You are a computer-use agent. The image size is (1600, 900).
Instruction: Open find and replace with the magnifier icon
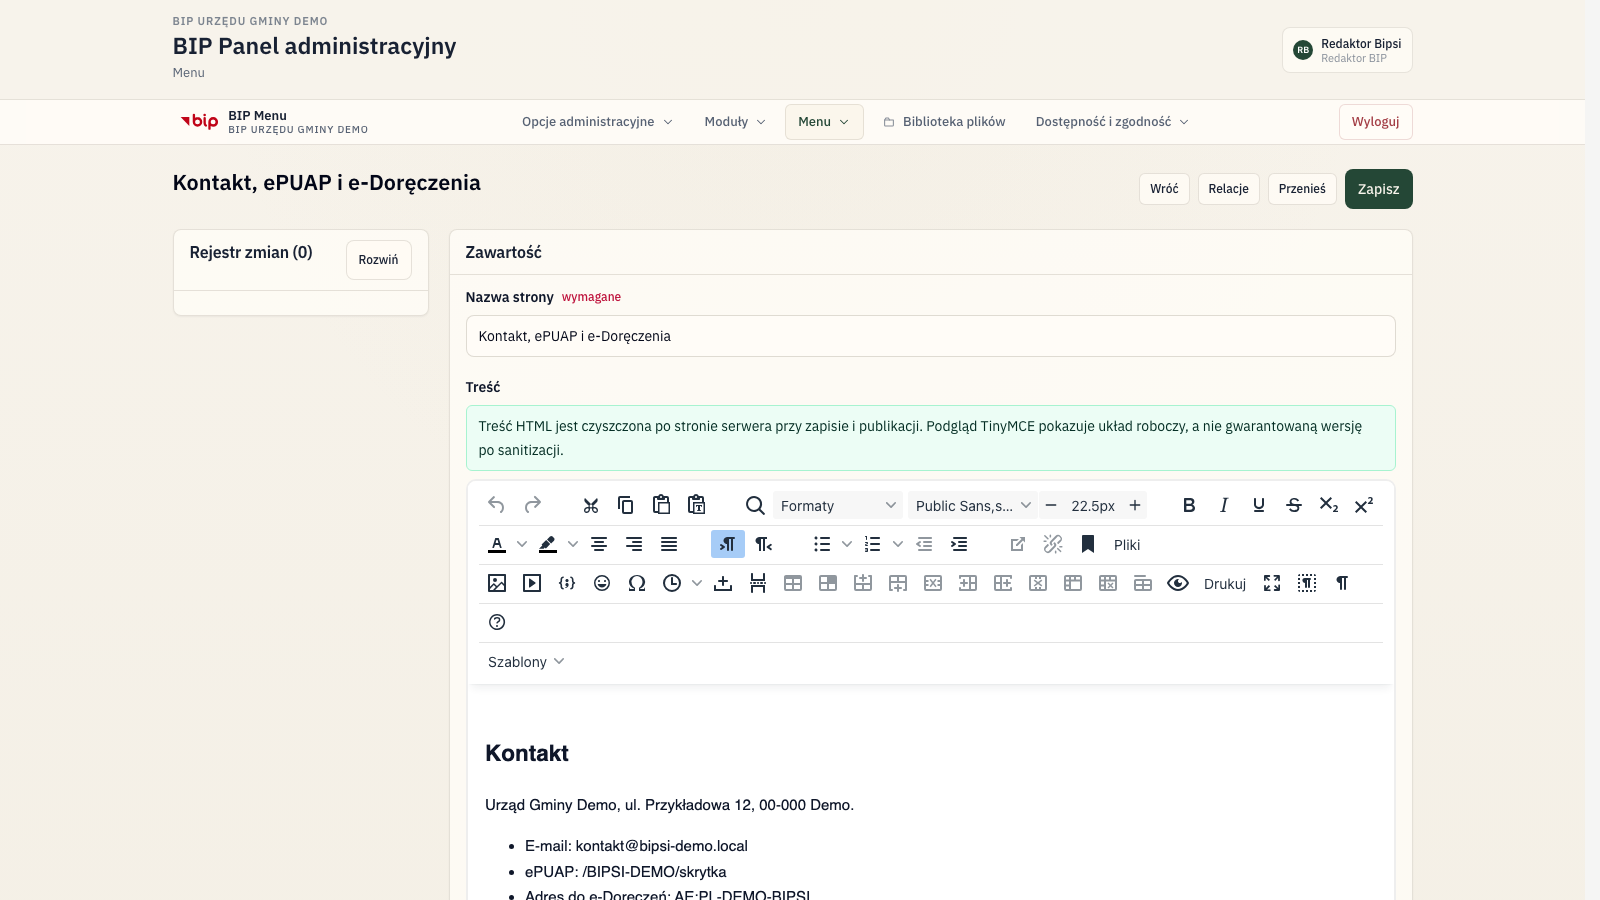(x=755, y=505)
